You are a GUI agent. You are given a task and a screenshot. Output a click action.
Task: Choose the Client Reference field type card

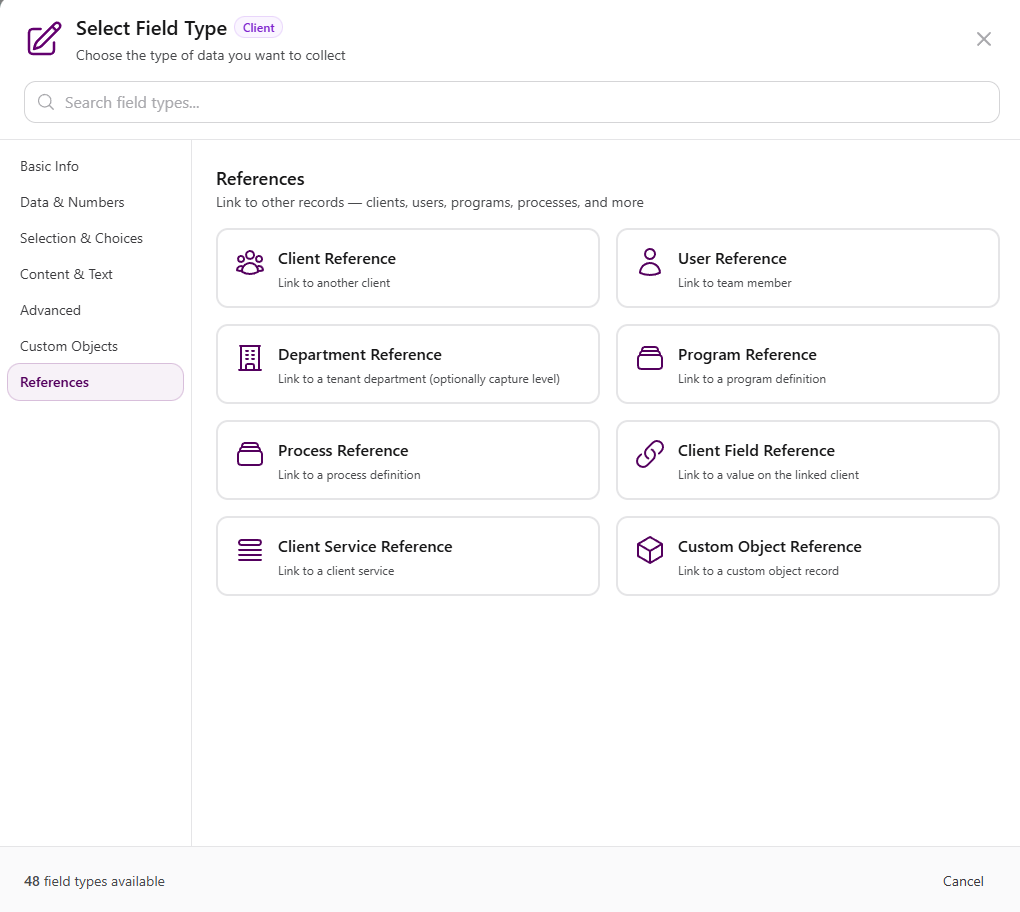408,268
